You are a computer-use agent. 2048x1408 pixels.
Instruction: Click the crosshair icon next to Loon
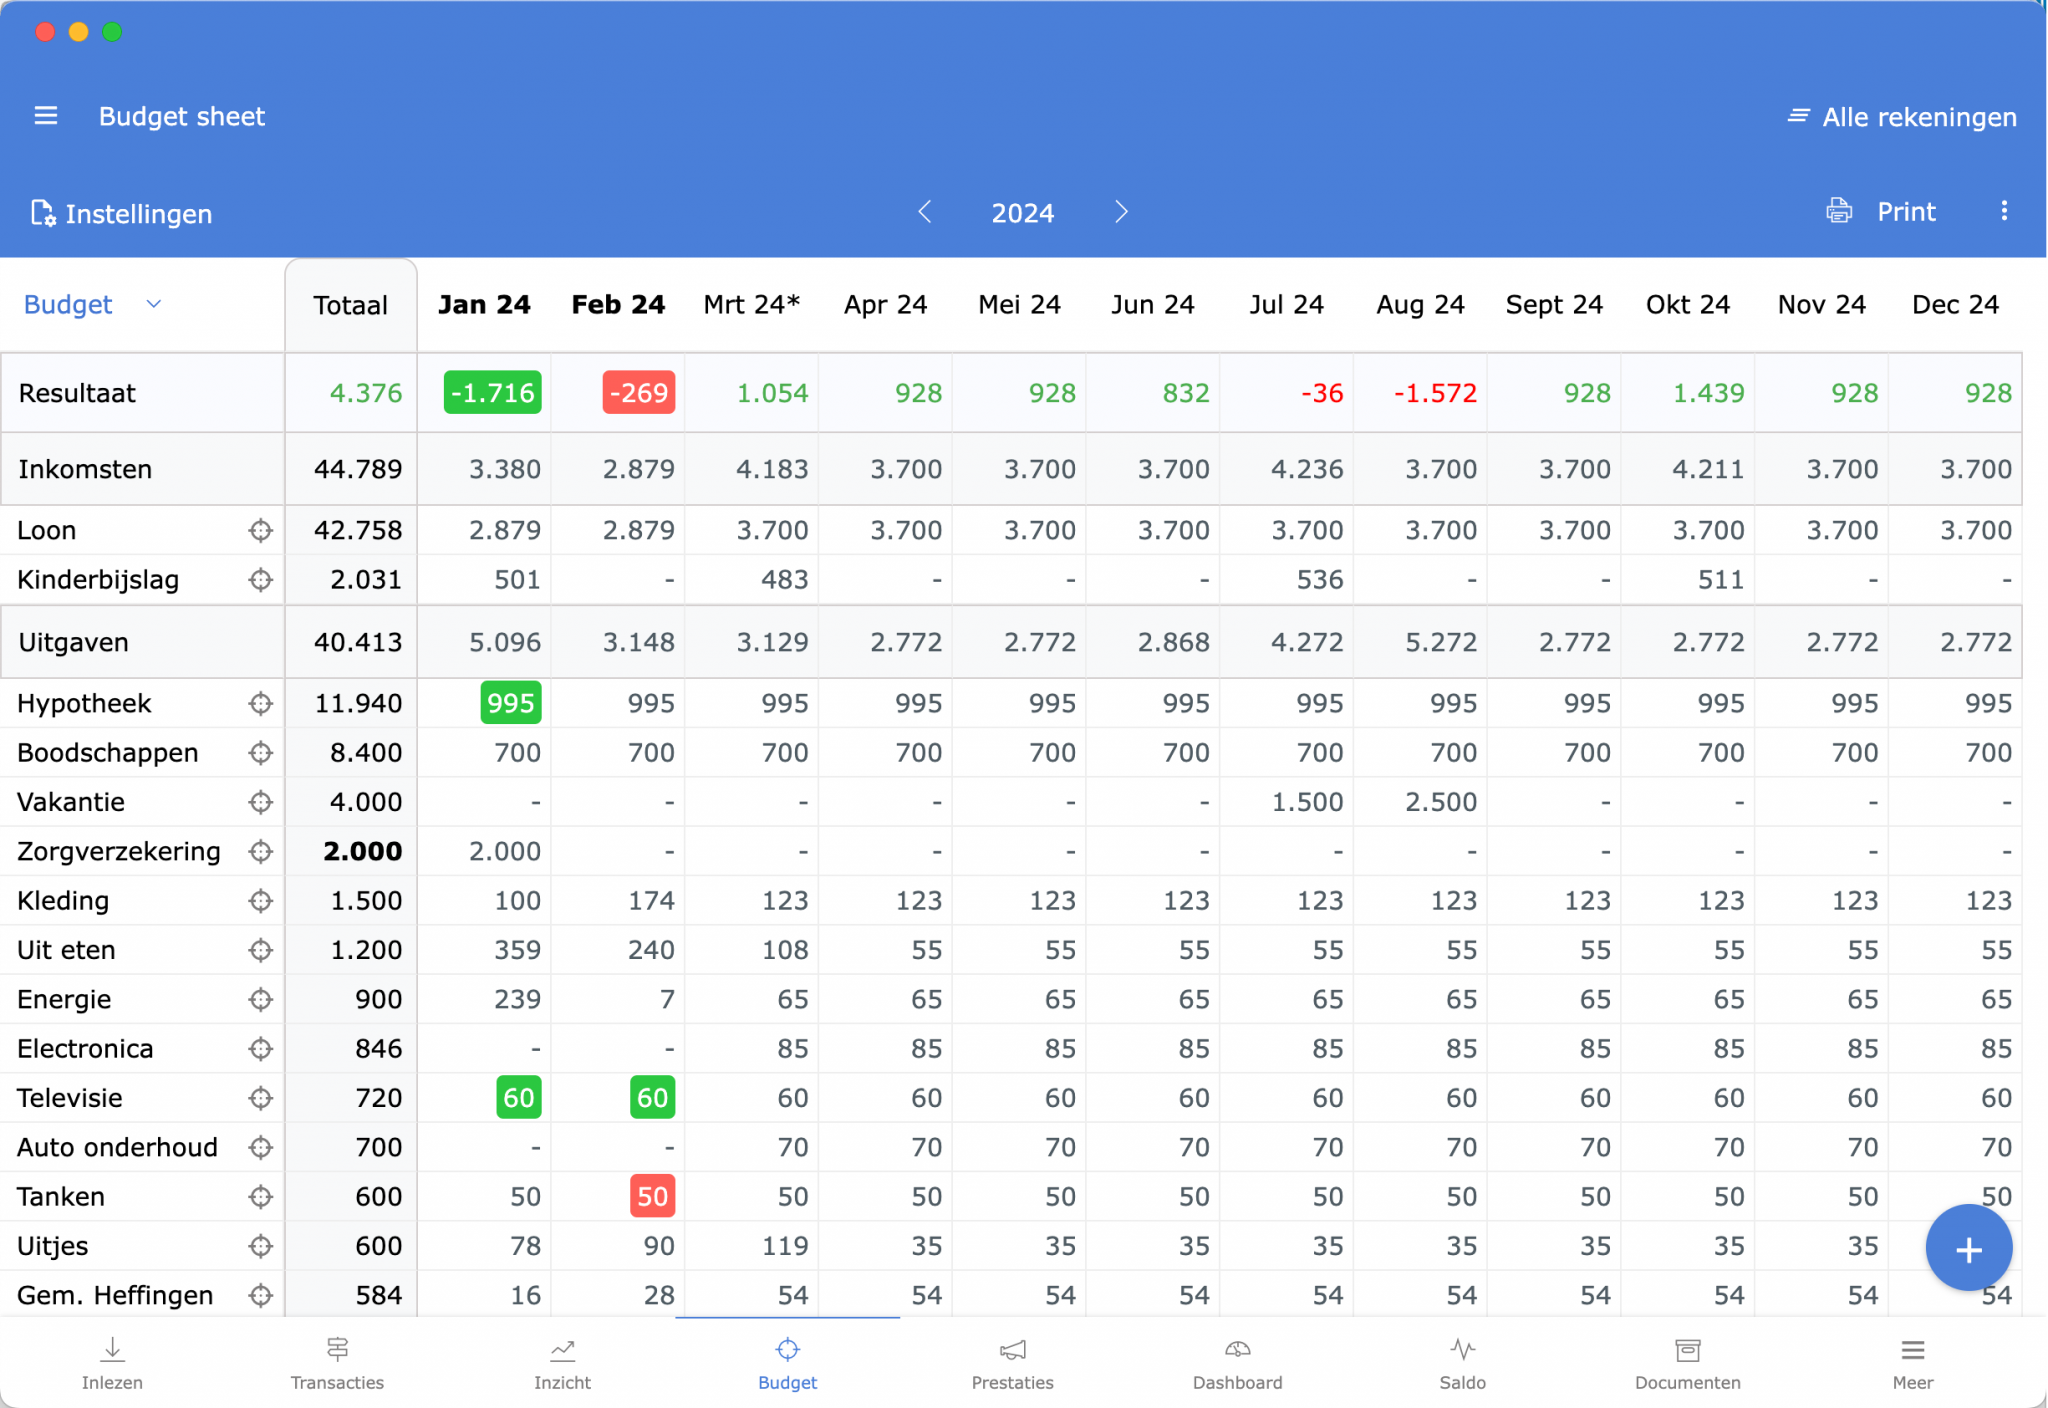pyautogui.click(x=260, y=530)
